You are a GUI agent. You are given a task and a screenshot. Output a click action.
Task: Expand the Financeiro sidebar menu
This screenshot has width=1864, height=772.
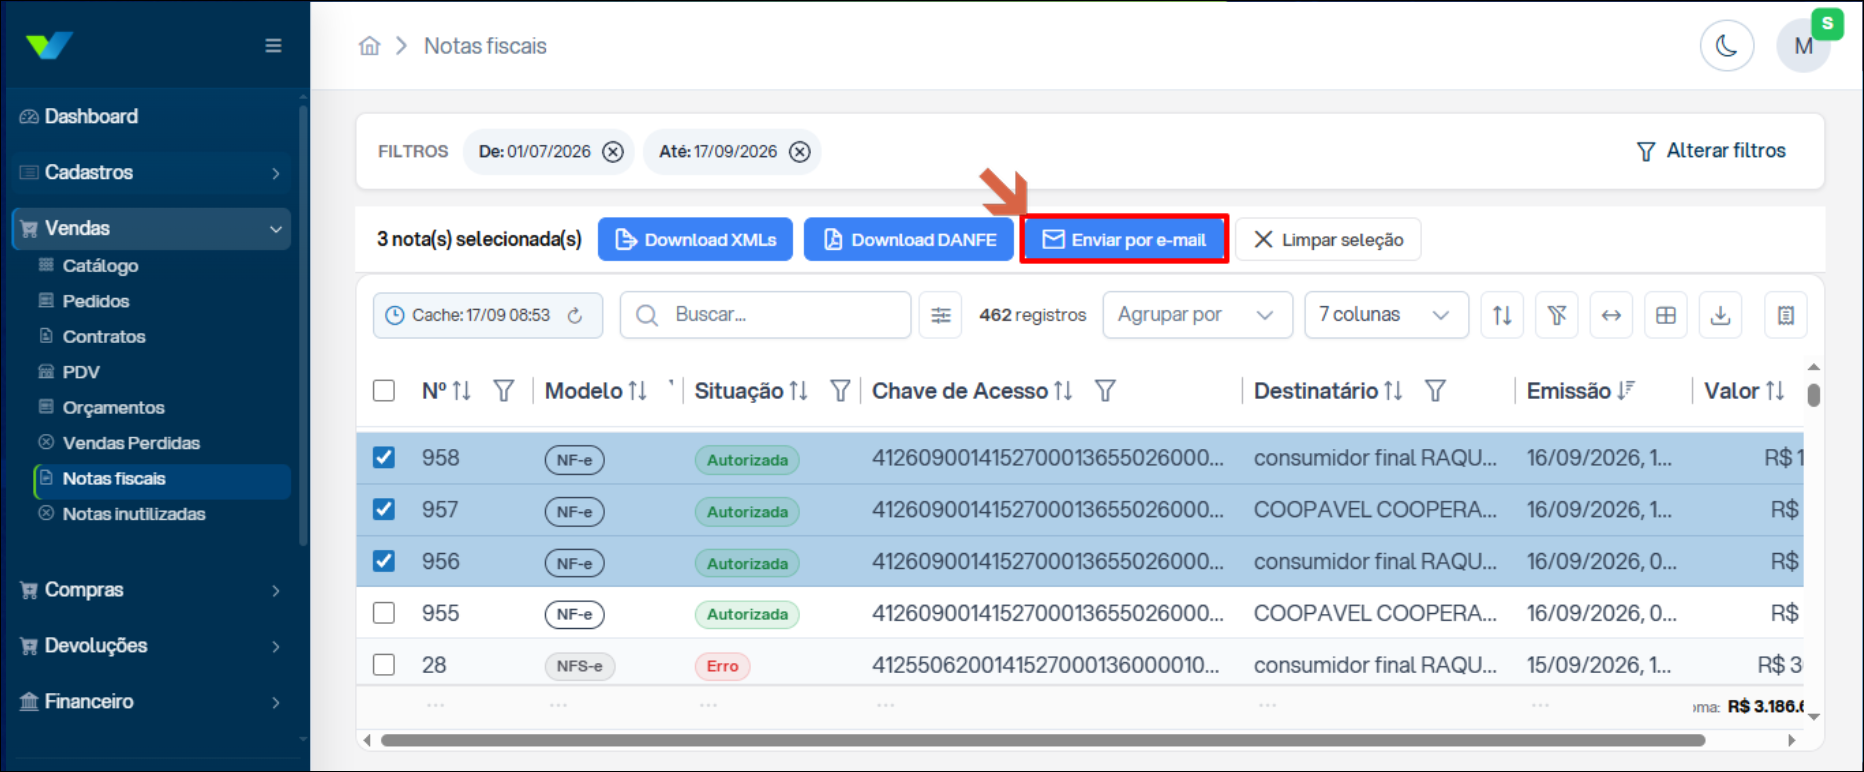point(150,702)
